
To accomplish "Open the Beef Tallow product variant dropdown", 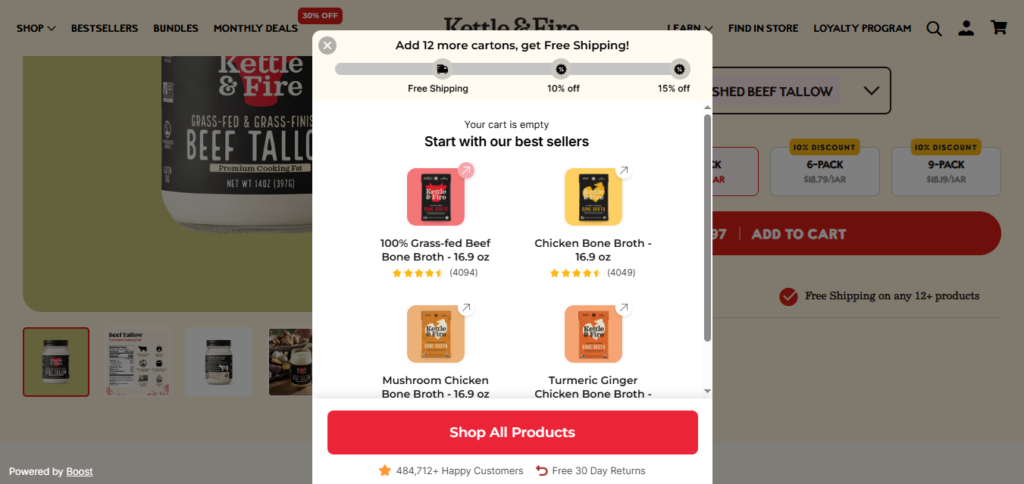I will coord(801,91).
